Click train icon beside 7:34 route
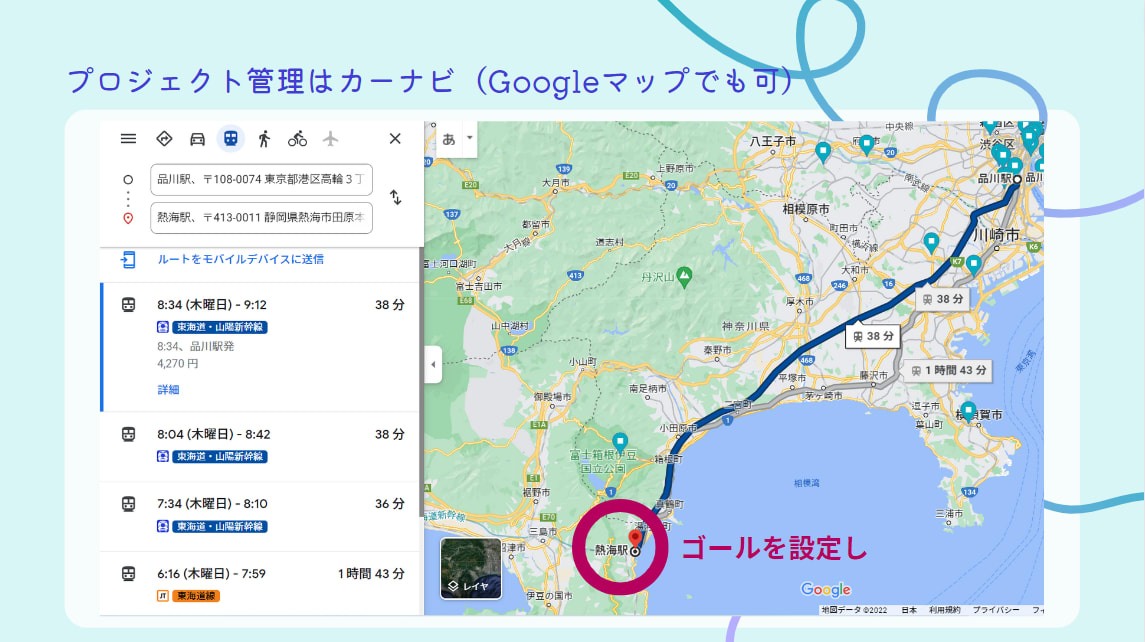Viewport: 1145px width, 642px height. coord(129,504)
